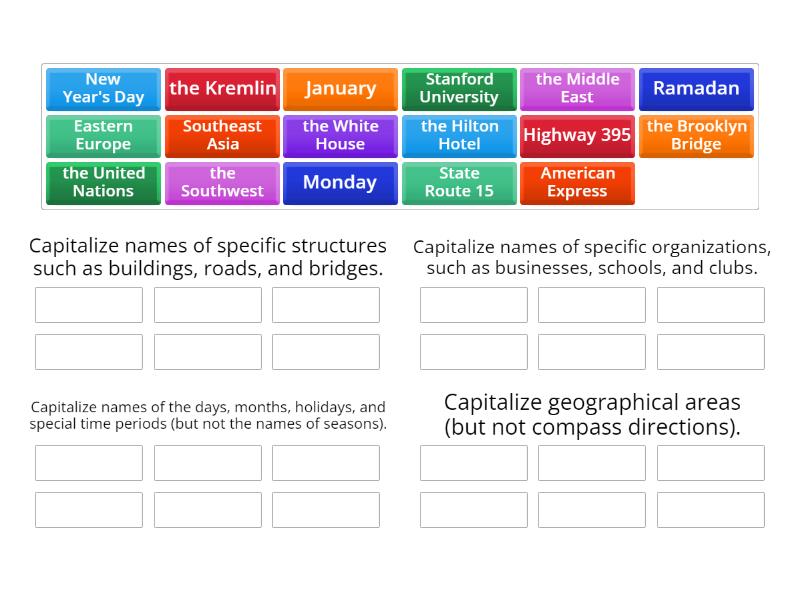The width and height of the screenshot is (800, 600).
Task: Select the "Ramadan" tile
Action: pyautogui.click(x=696, y=89)
